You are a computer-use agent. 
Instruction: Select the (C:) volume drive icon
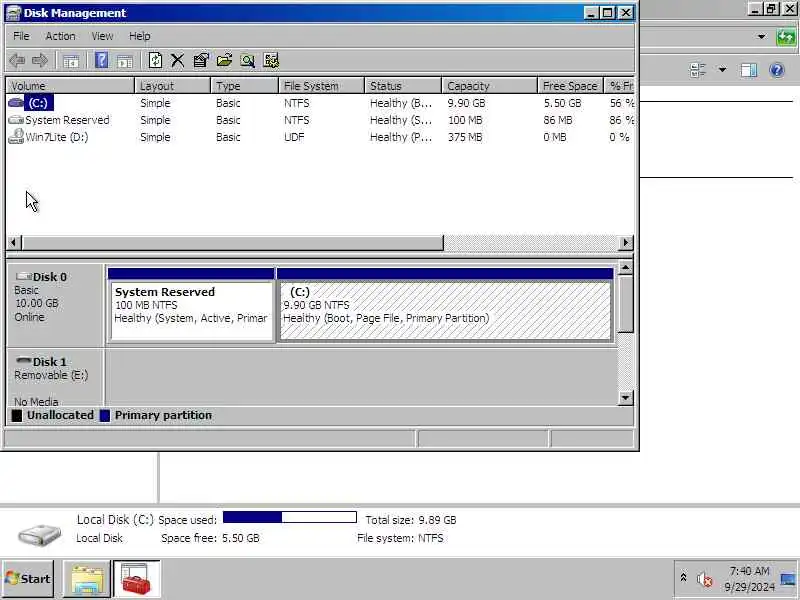(16, 103)
